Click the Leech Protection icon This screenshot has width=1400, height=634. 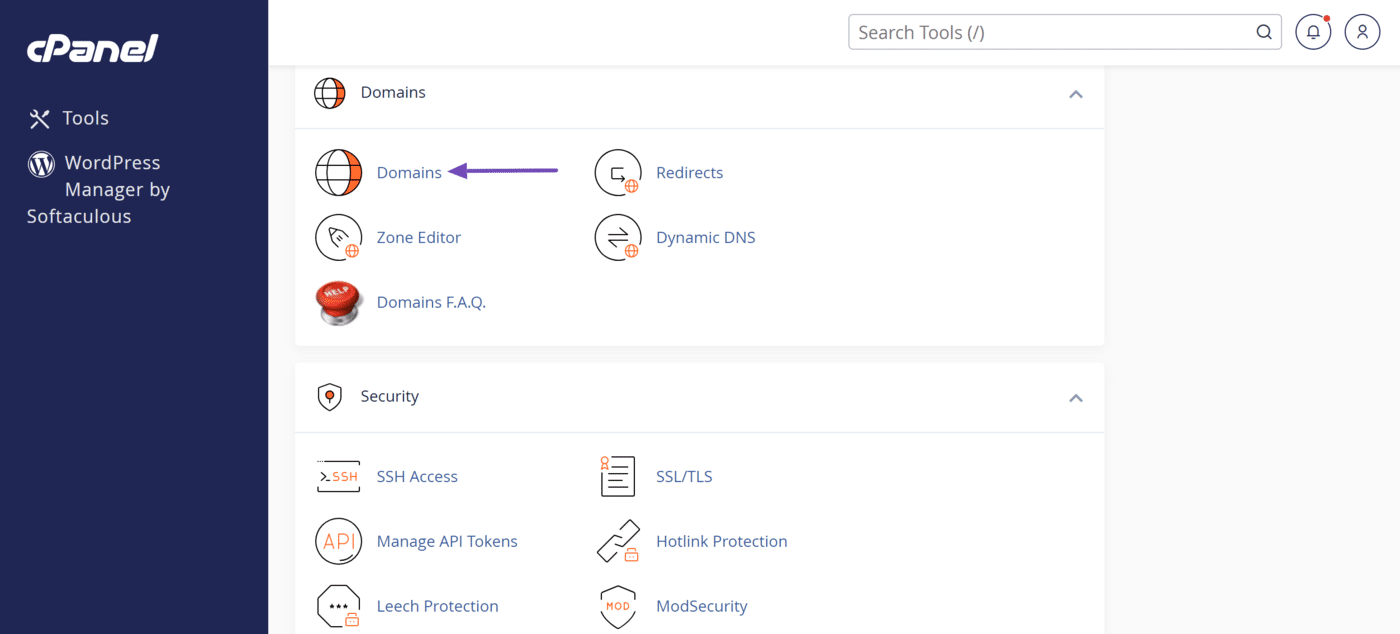click(x=338, y=606)
